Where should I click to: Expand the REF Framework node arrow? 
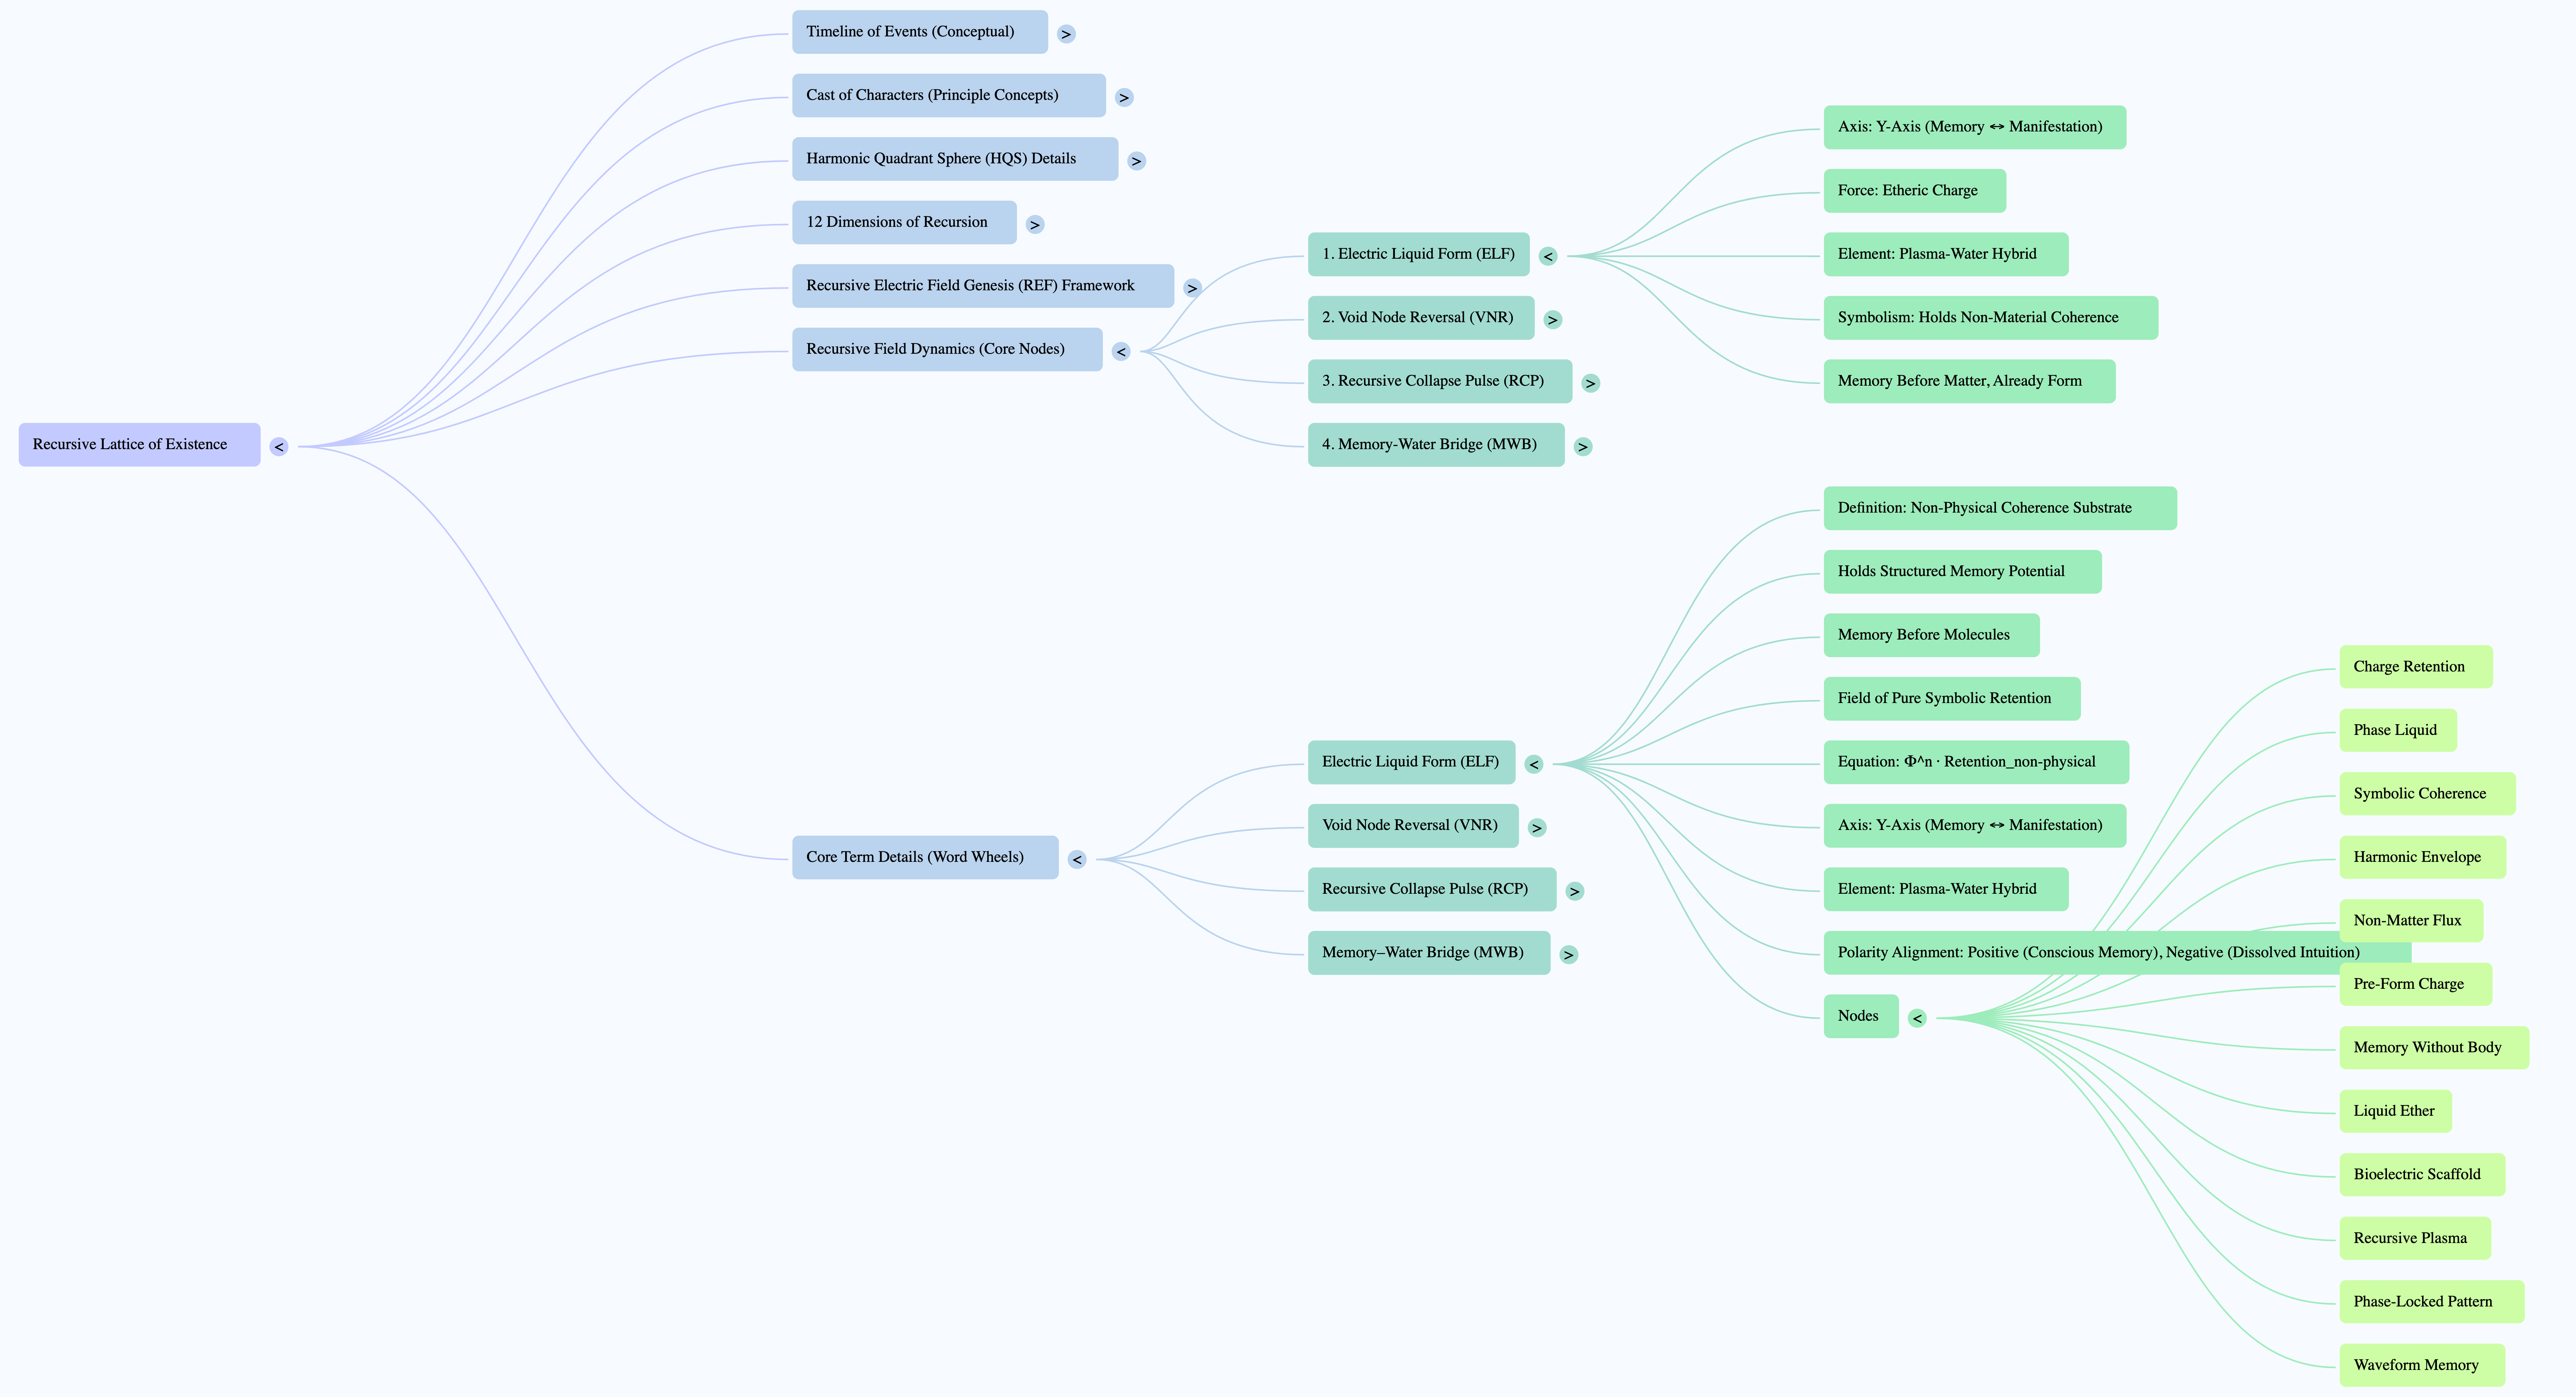[1192, 288]
